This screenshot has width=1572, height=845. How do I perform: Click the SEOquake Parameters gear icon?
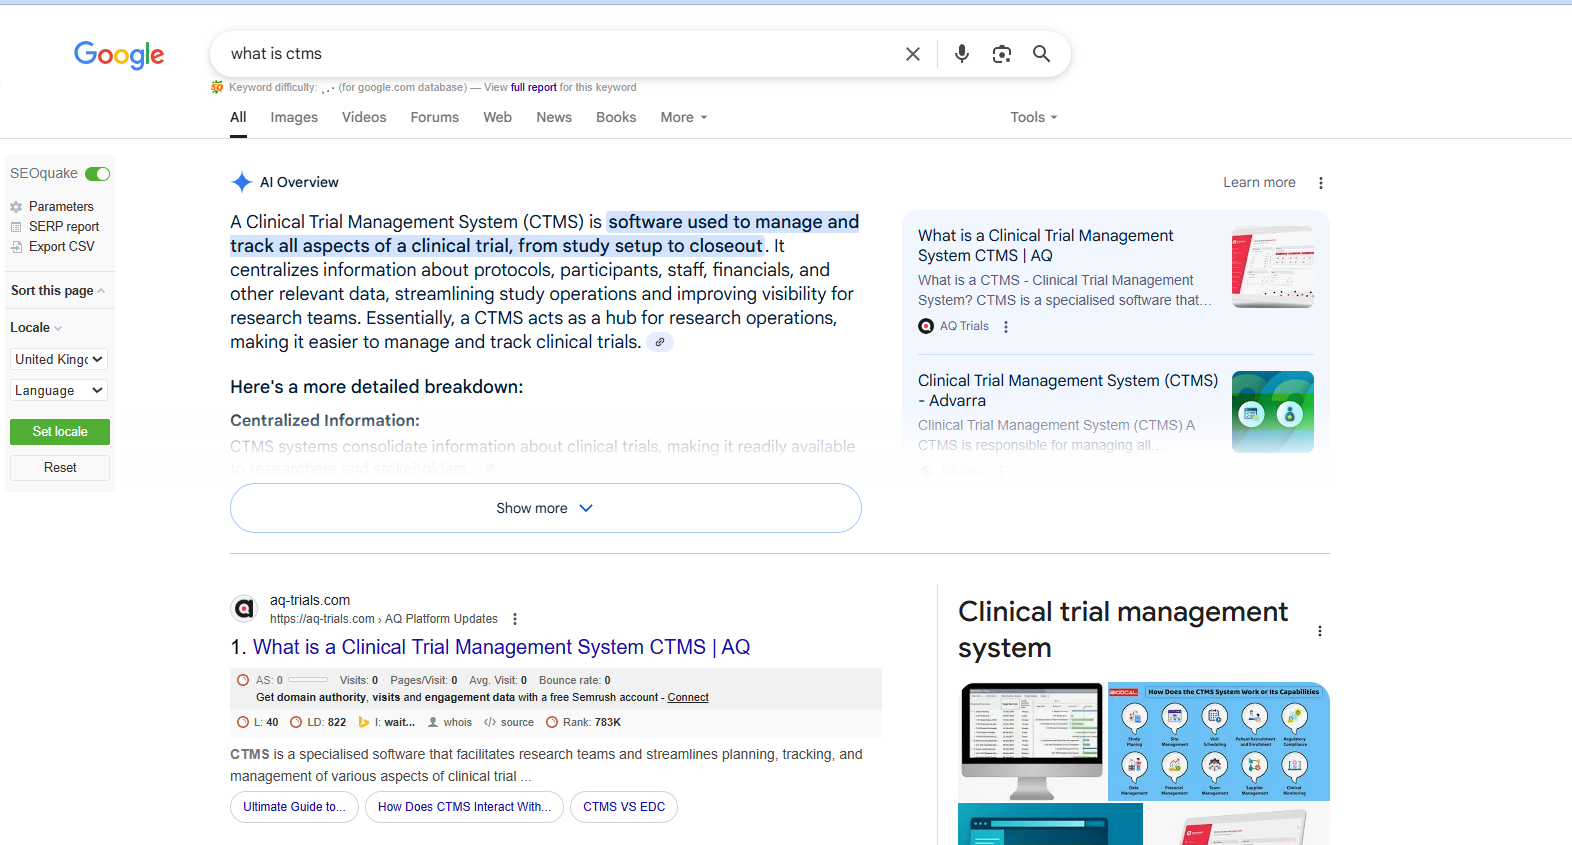point(16,207)
